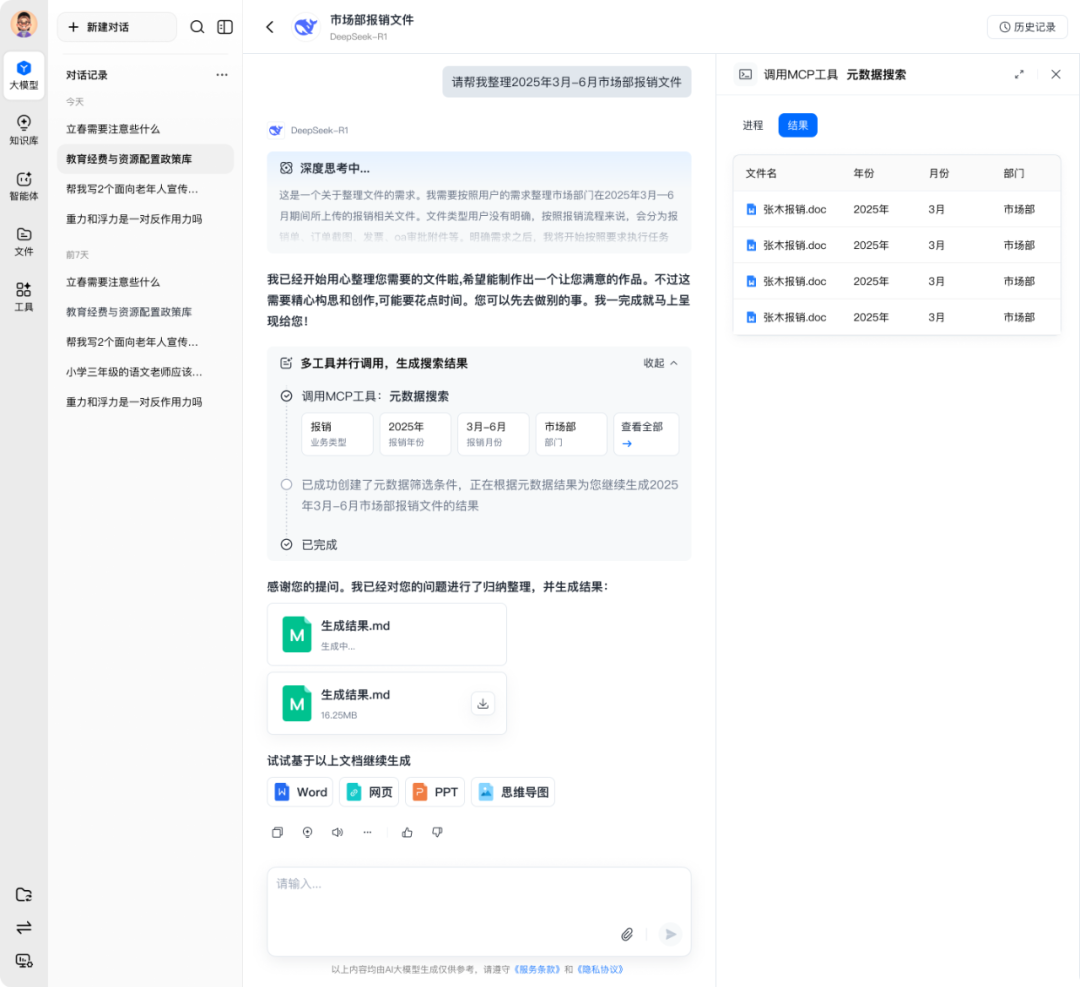Screen dimensions: 1080x987
Task: Select the 结果 tab
Action: (x=798, y=125)
